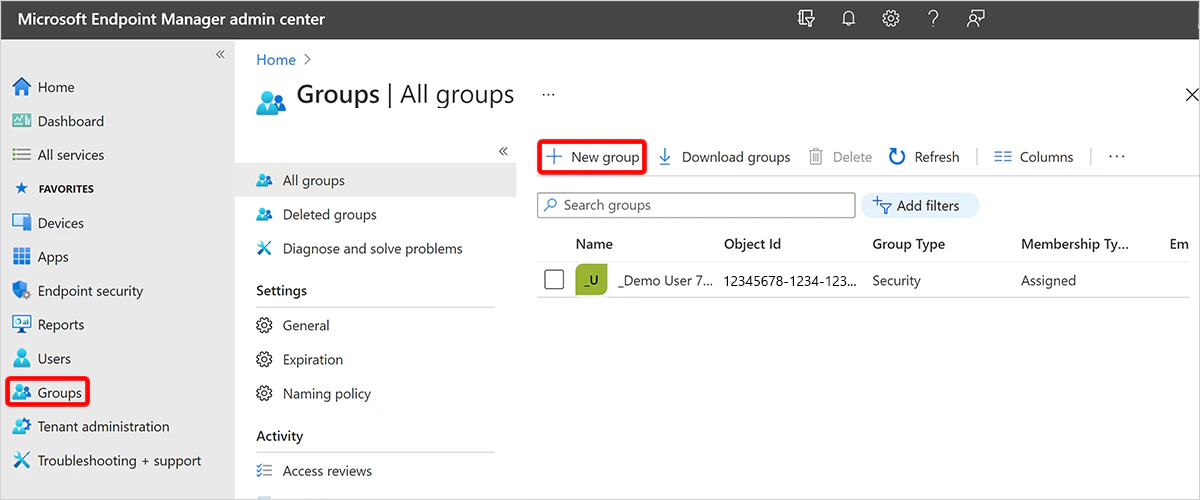This screenshot has height=500, width=1200.
Task: Click Download groups button
Action: (x=724, y=157)
